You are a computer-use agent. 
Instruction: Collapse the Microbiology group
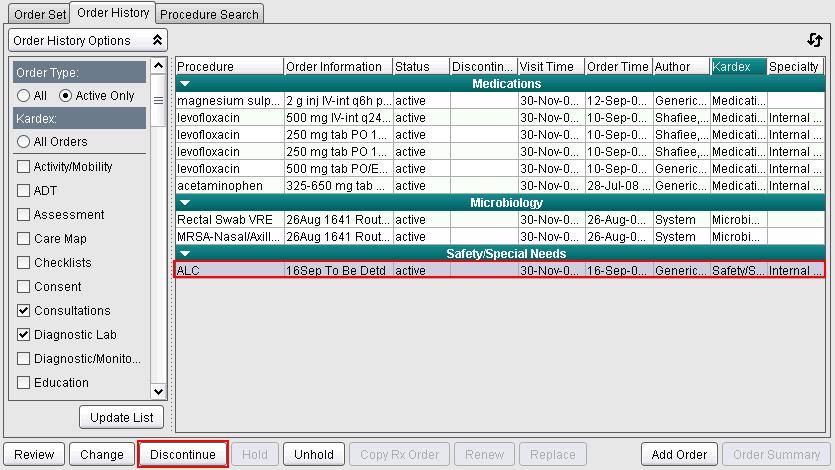[185, 203]
